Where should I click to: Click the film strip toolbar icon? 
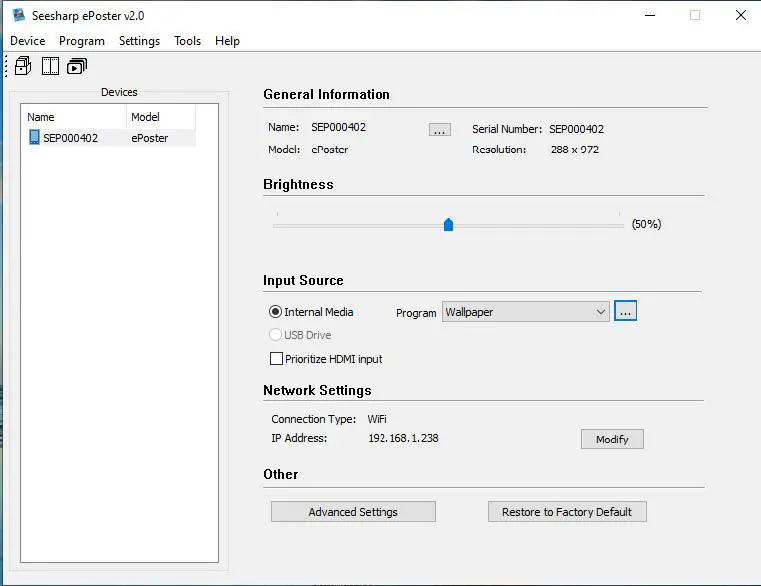pos(50,67)
